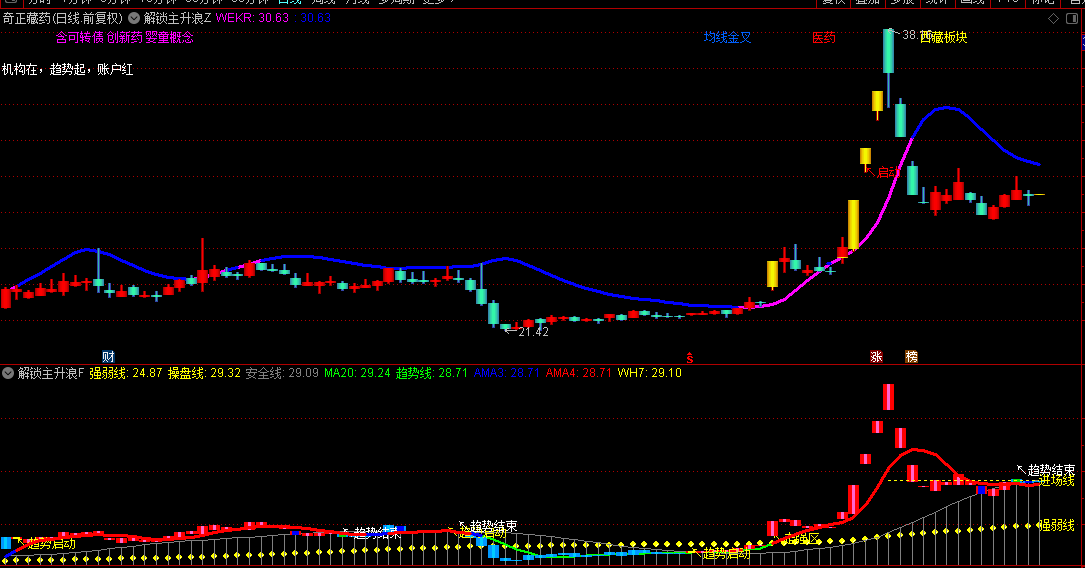Open the indicator menu beside 奇正藏药 title

tap(134, 18)
